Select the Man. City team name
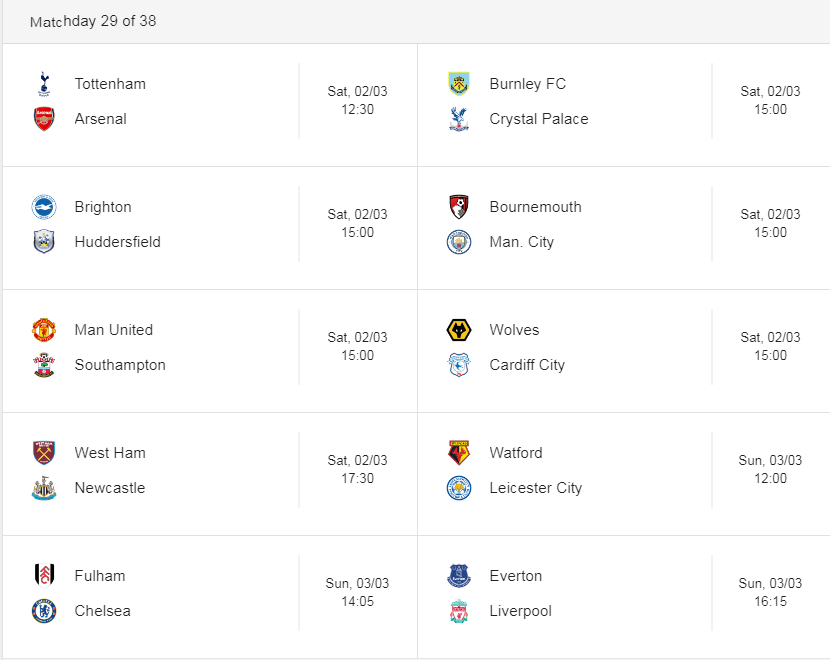This screenshot has height=660, width=830. (521, 242)
